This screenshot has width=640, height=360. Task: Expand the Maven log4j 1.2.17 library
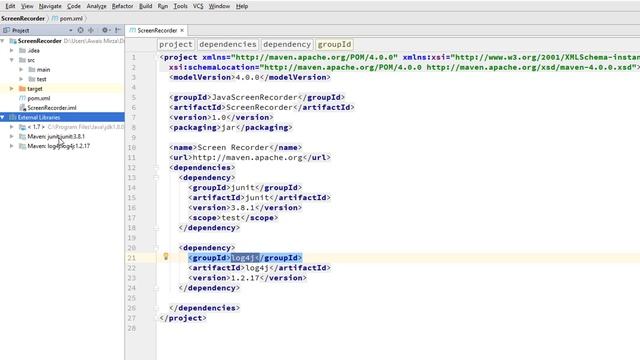(x=11, y=146)
